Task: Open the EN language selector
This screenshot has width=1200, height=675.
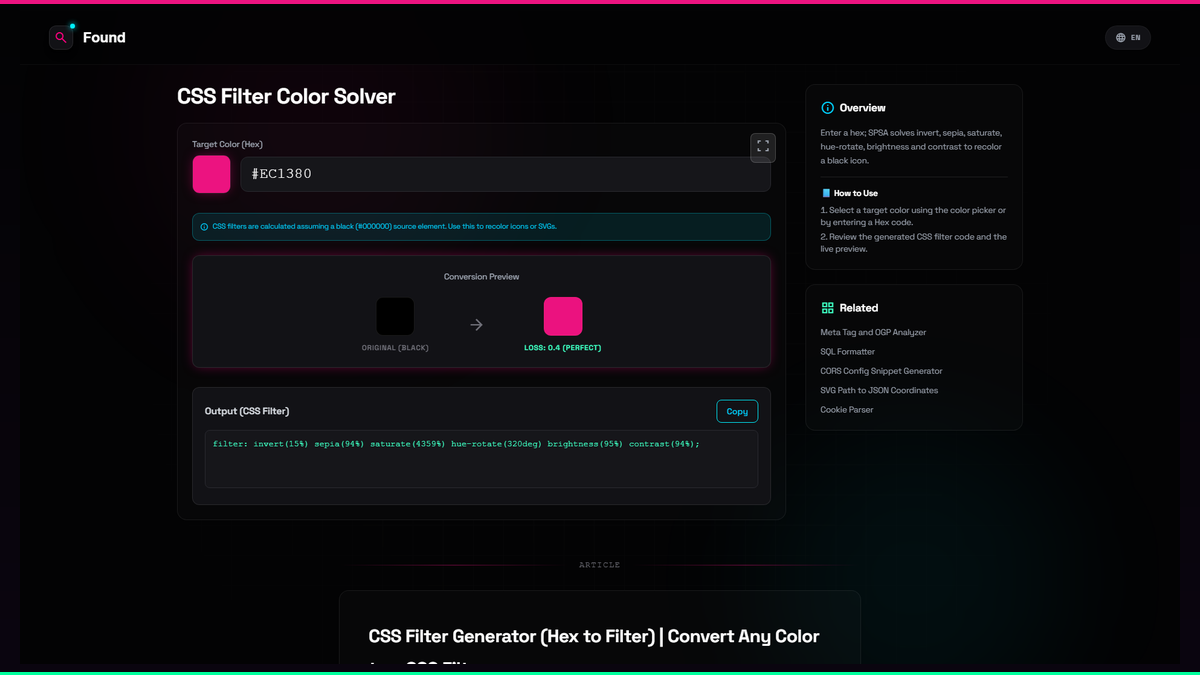Action: (1128, 38)
